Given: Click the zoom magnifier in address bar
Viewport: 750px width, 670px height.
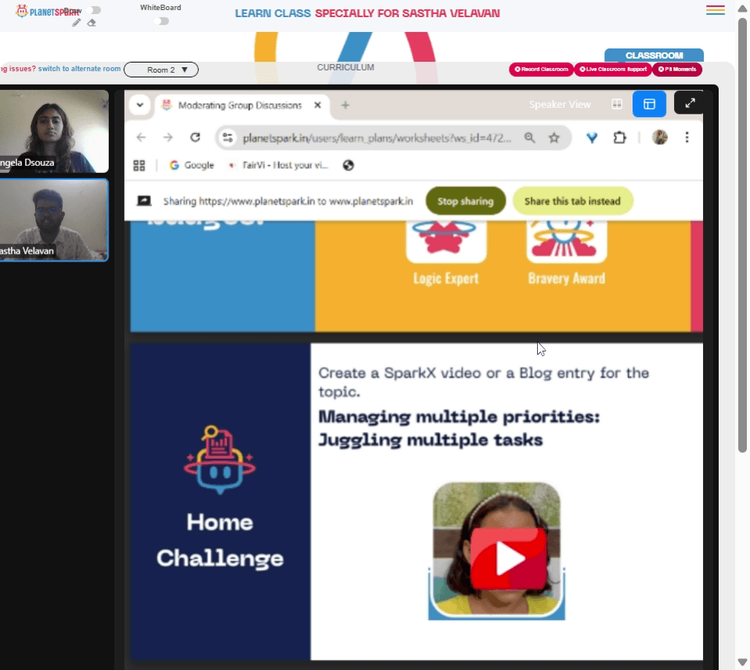Looking at the screenshot, I should [529, 138].
